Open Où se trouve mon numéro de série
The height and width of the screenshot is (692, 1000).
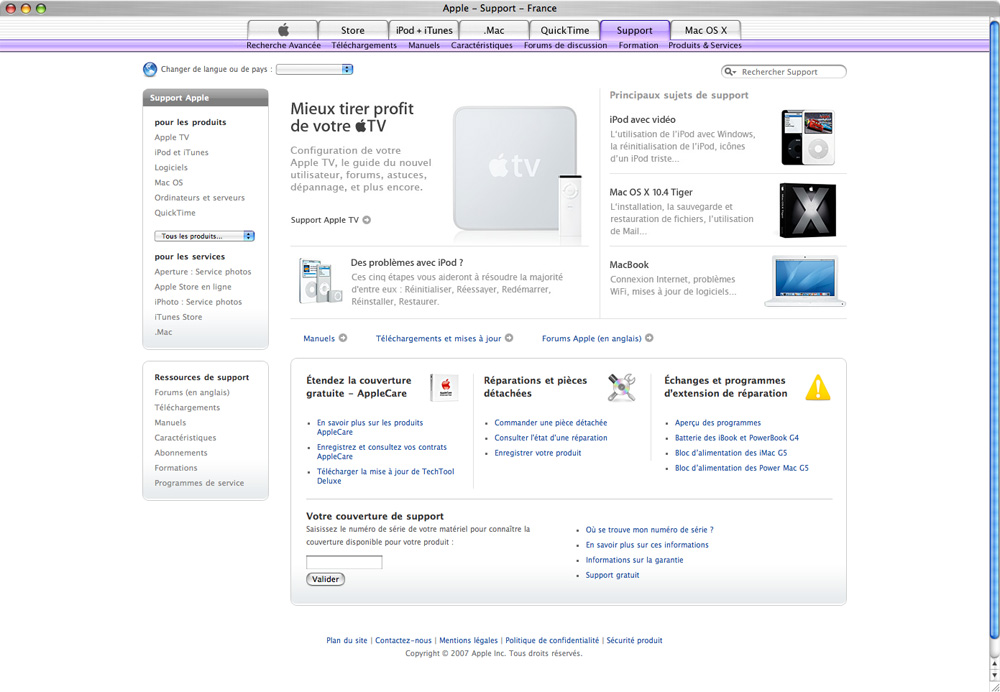tap(649, 530)
